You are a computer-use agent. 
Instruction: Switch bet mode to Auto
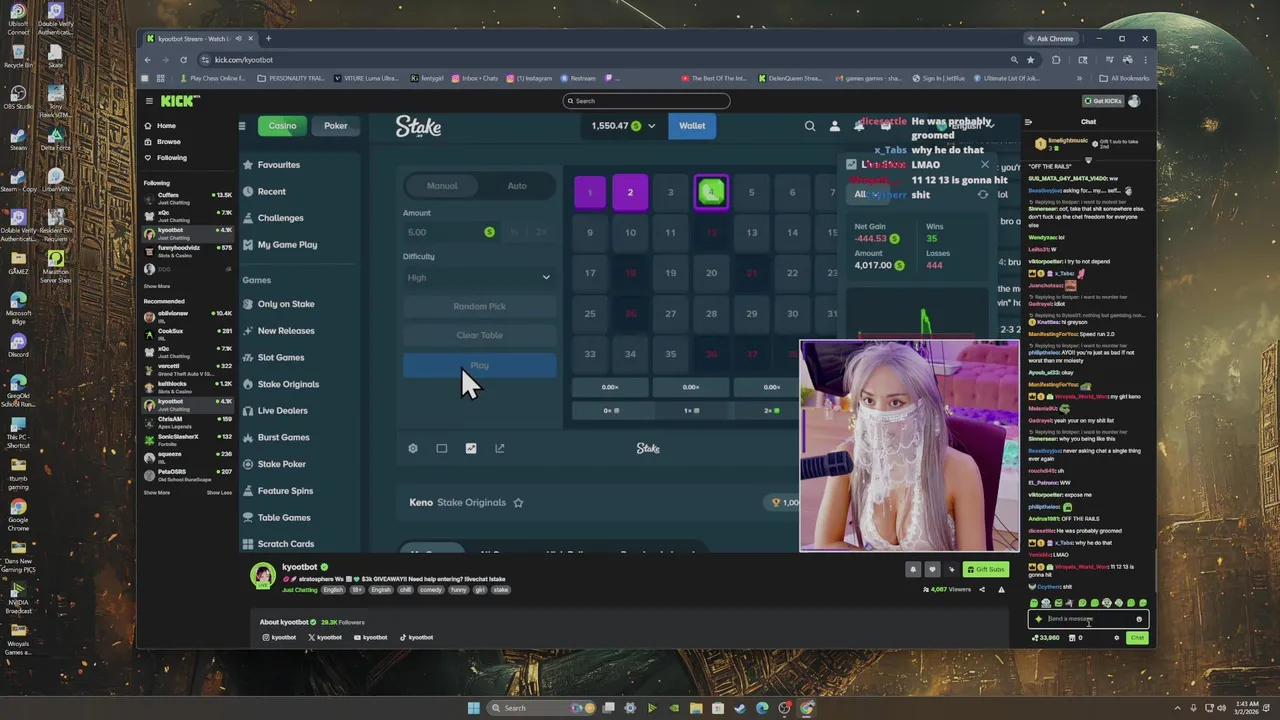pyautogui.click(x=517, y=186)
